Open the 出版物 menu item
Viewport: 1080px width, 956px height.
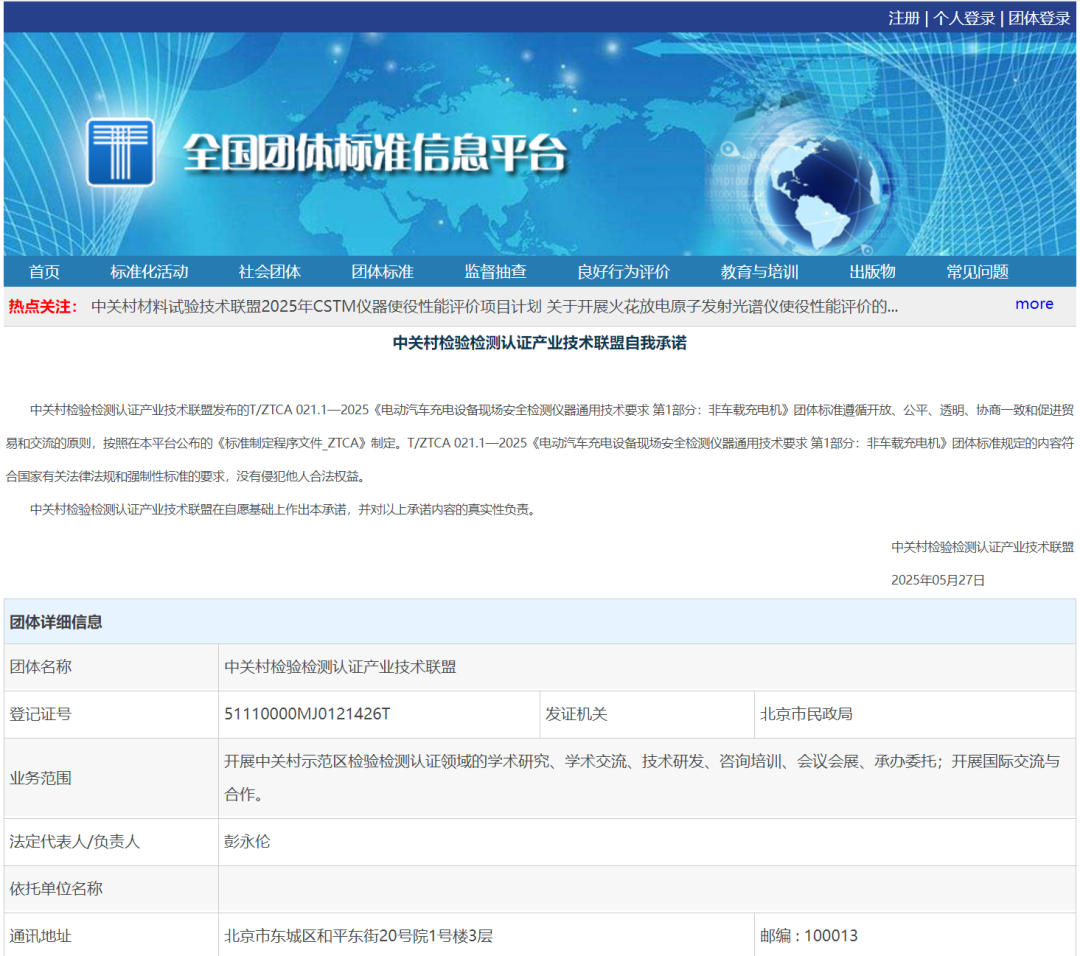click(872, 272)
